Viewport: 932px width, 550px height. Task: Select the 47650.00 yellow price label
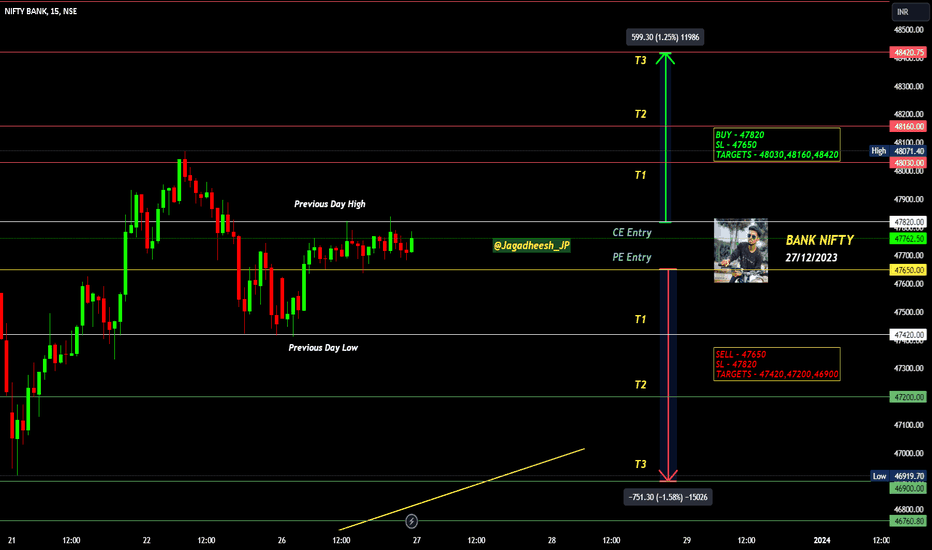click(x=908, y=270)
